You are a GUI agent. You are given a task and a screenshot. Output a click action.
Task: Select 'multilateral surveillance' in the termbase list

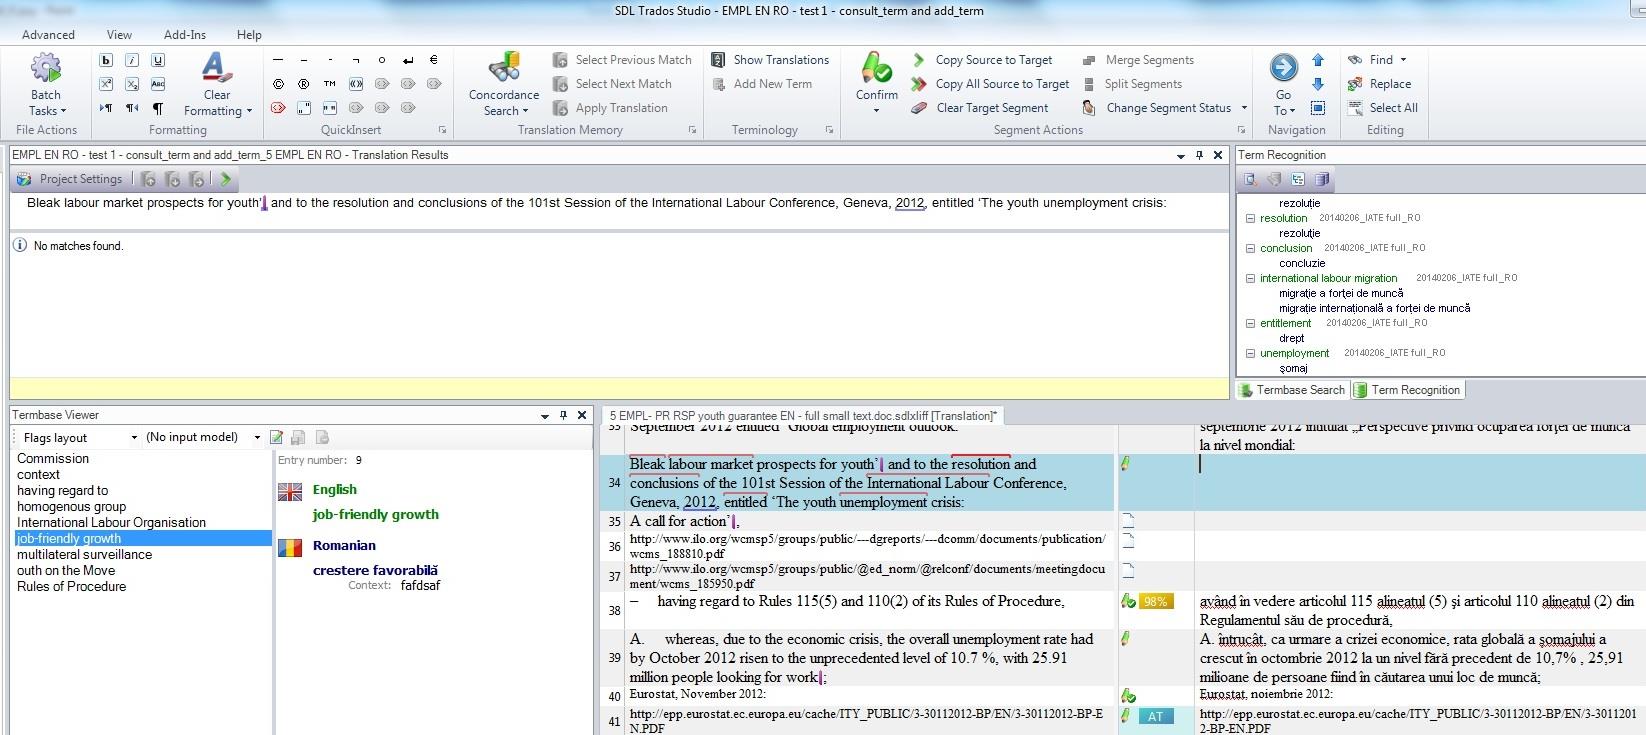[x=85, y=554]
